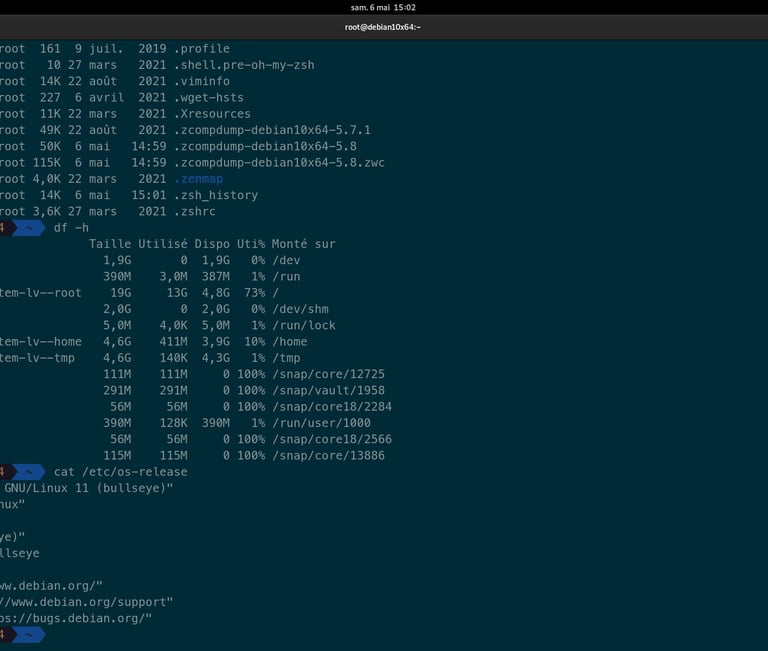Click the 'df -h' command text

[x=71, y=227]
